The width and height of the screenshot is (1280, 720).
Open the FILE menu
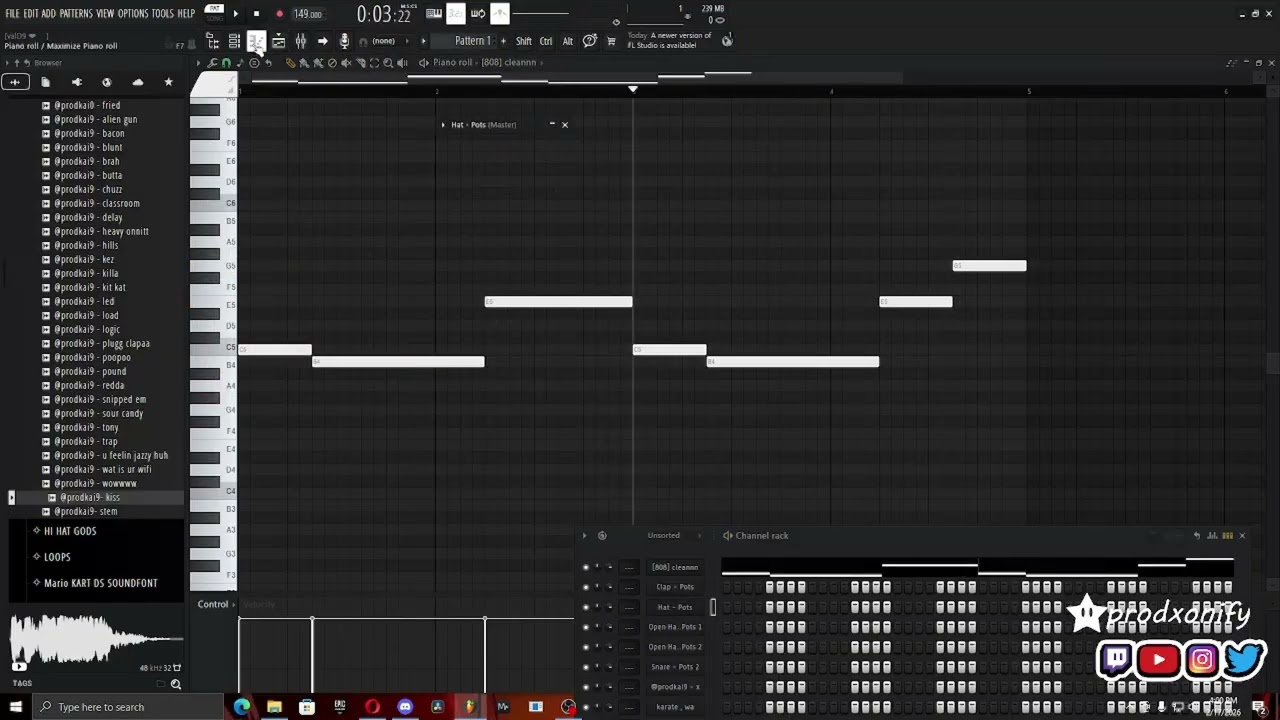(12, 14)
